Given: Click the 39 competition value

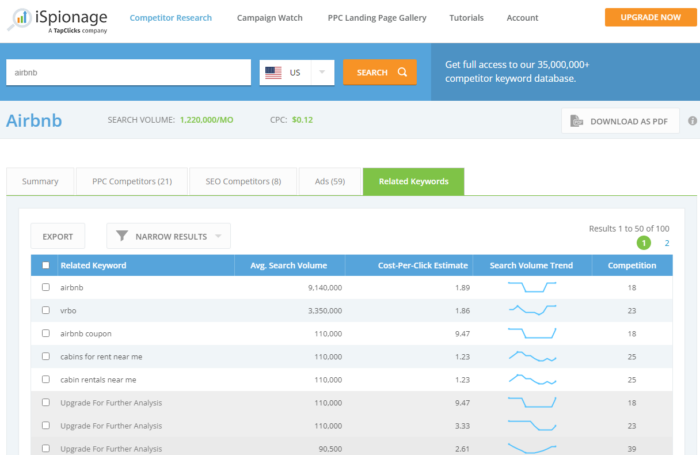Looking at the screenshot, I should 632,449.
